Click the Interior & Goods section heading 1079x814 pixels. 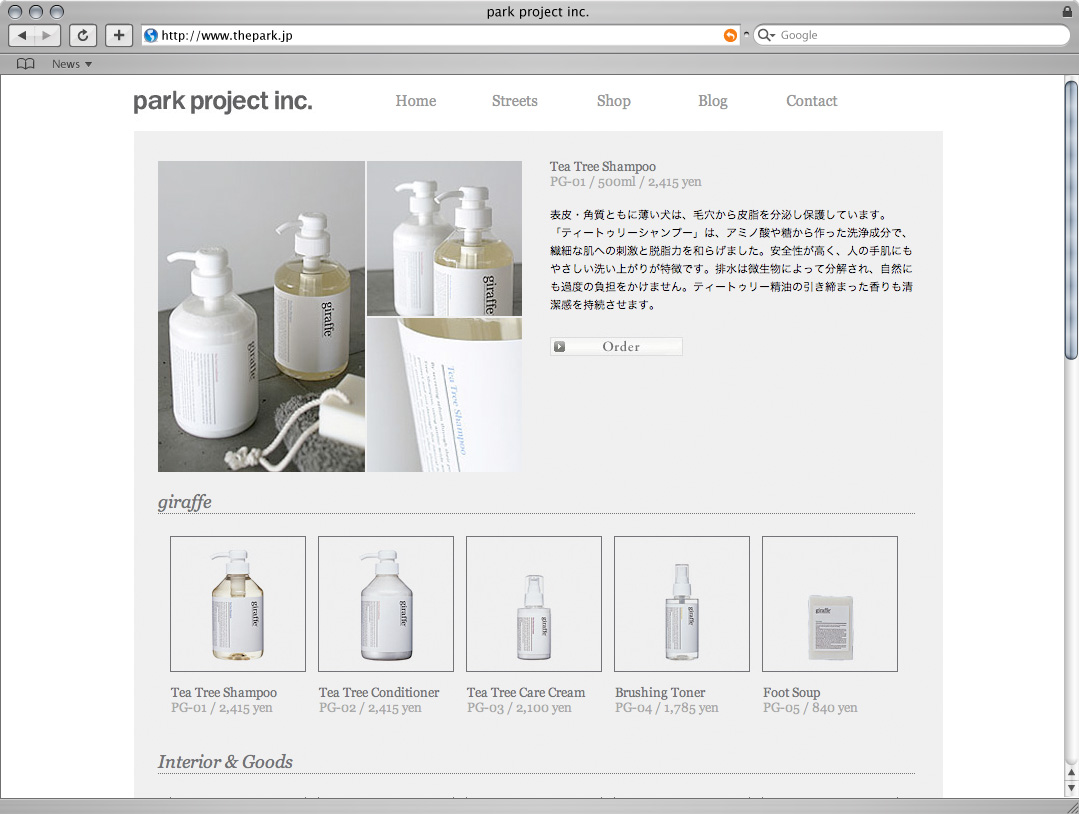(225, 762)
